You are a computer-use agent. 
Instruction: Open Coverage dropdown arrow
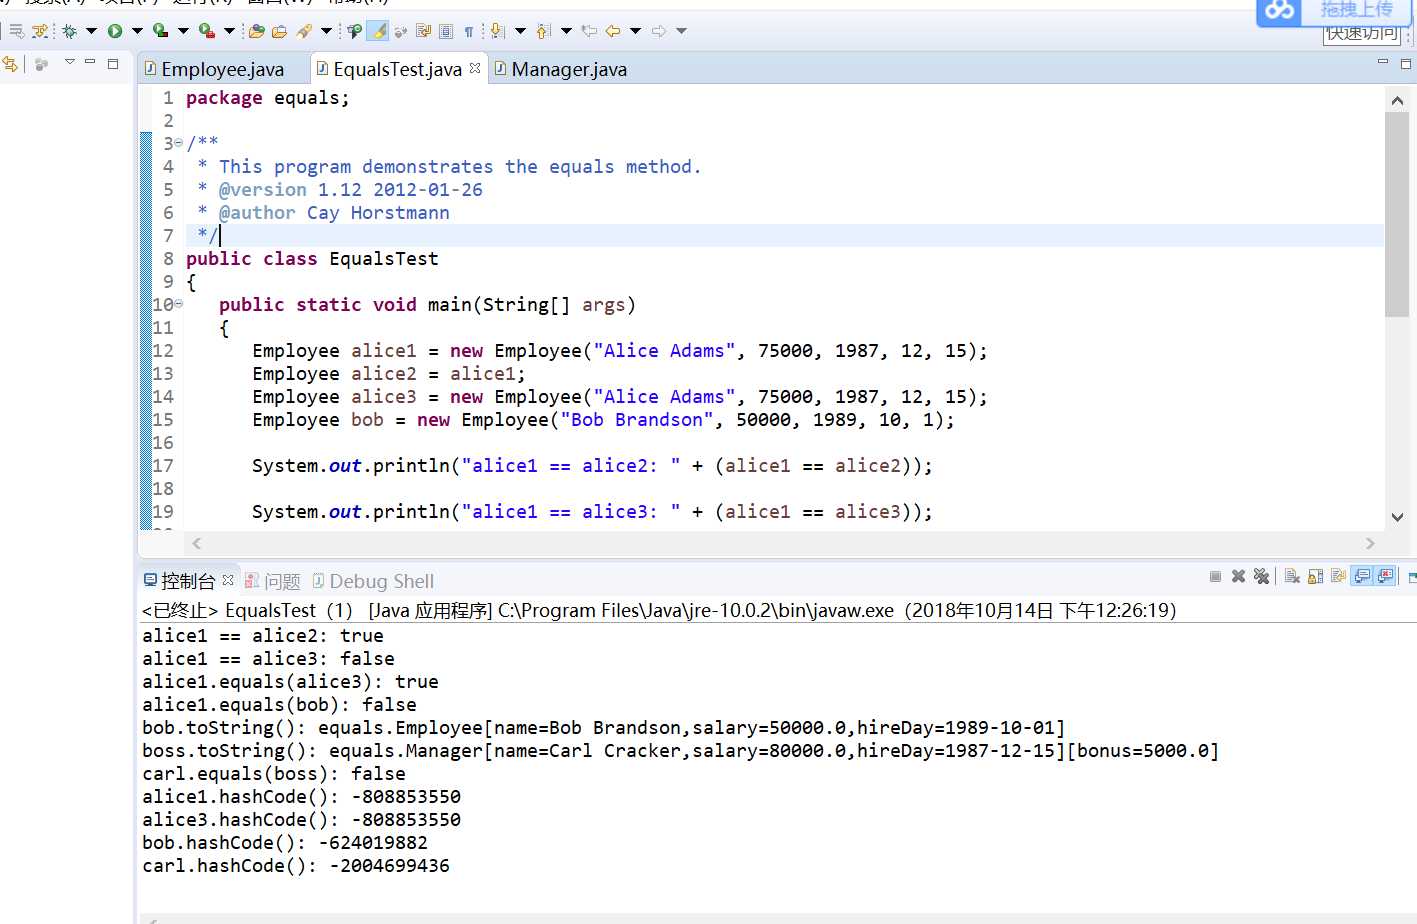point(183,31)
